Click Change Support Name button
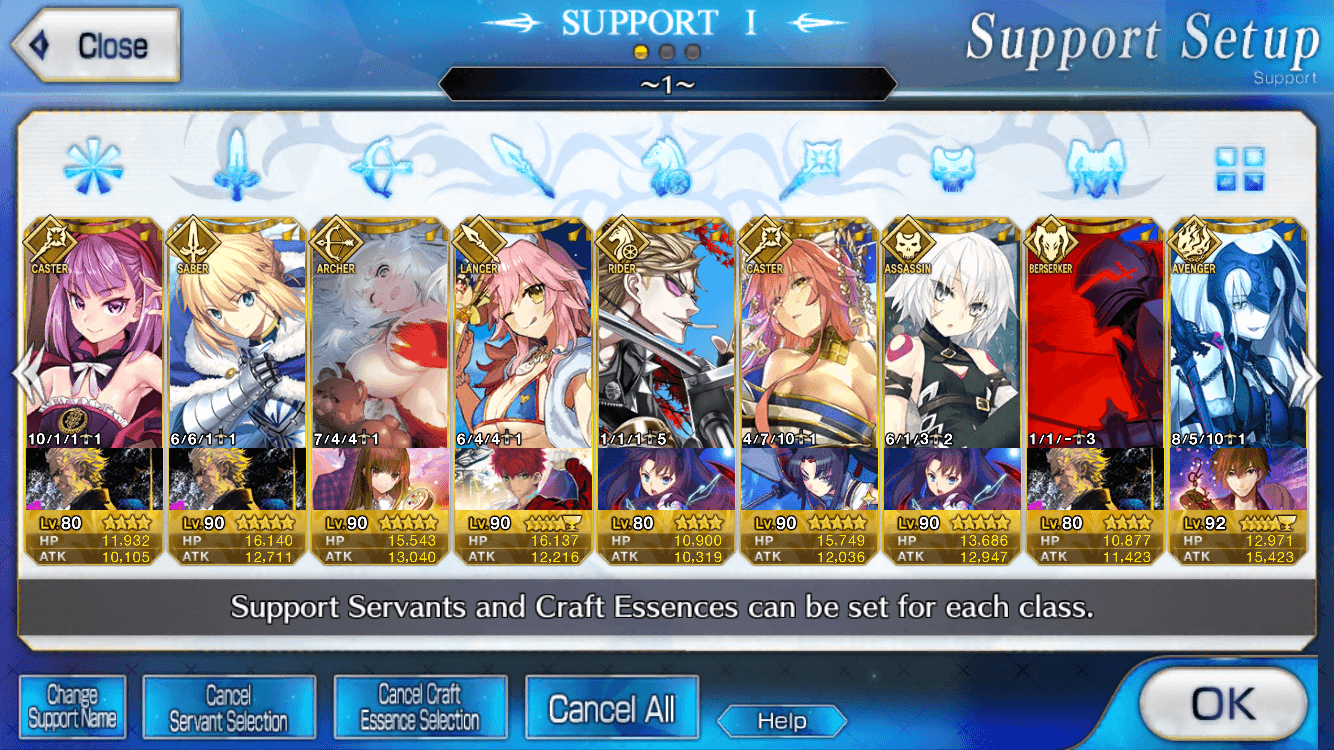 (73, 707)
